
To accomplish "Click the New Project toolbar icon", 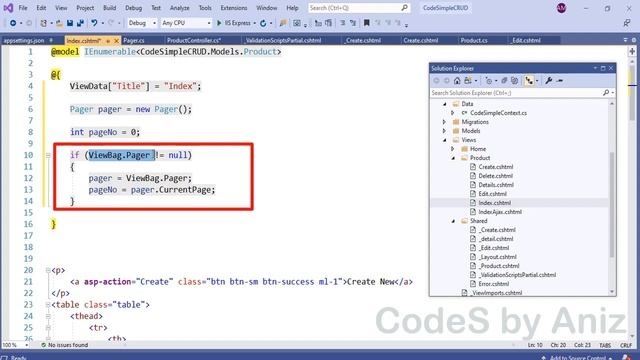I will tap(43, 23).
